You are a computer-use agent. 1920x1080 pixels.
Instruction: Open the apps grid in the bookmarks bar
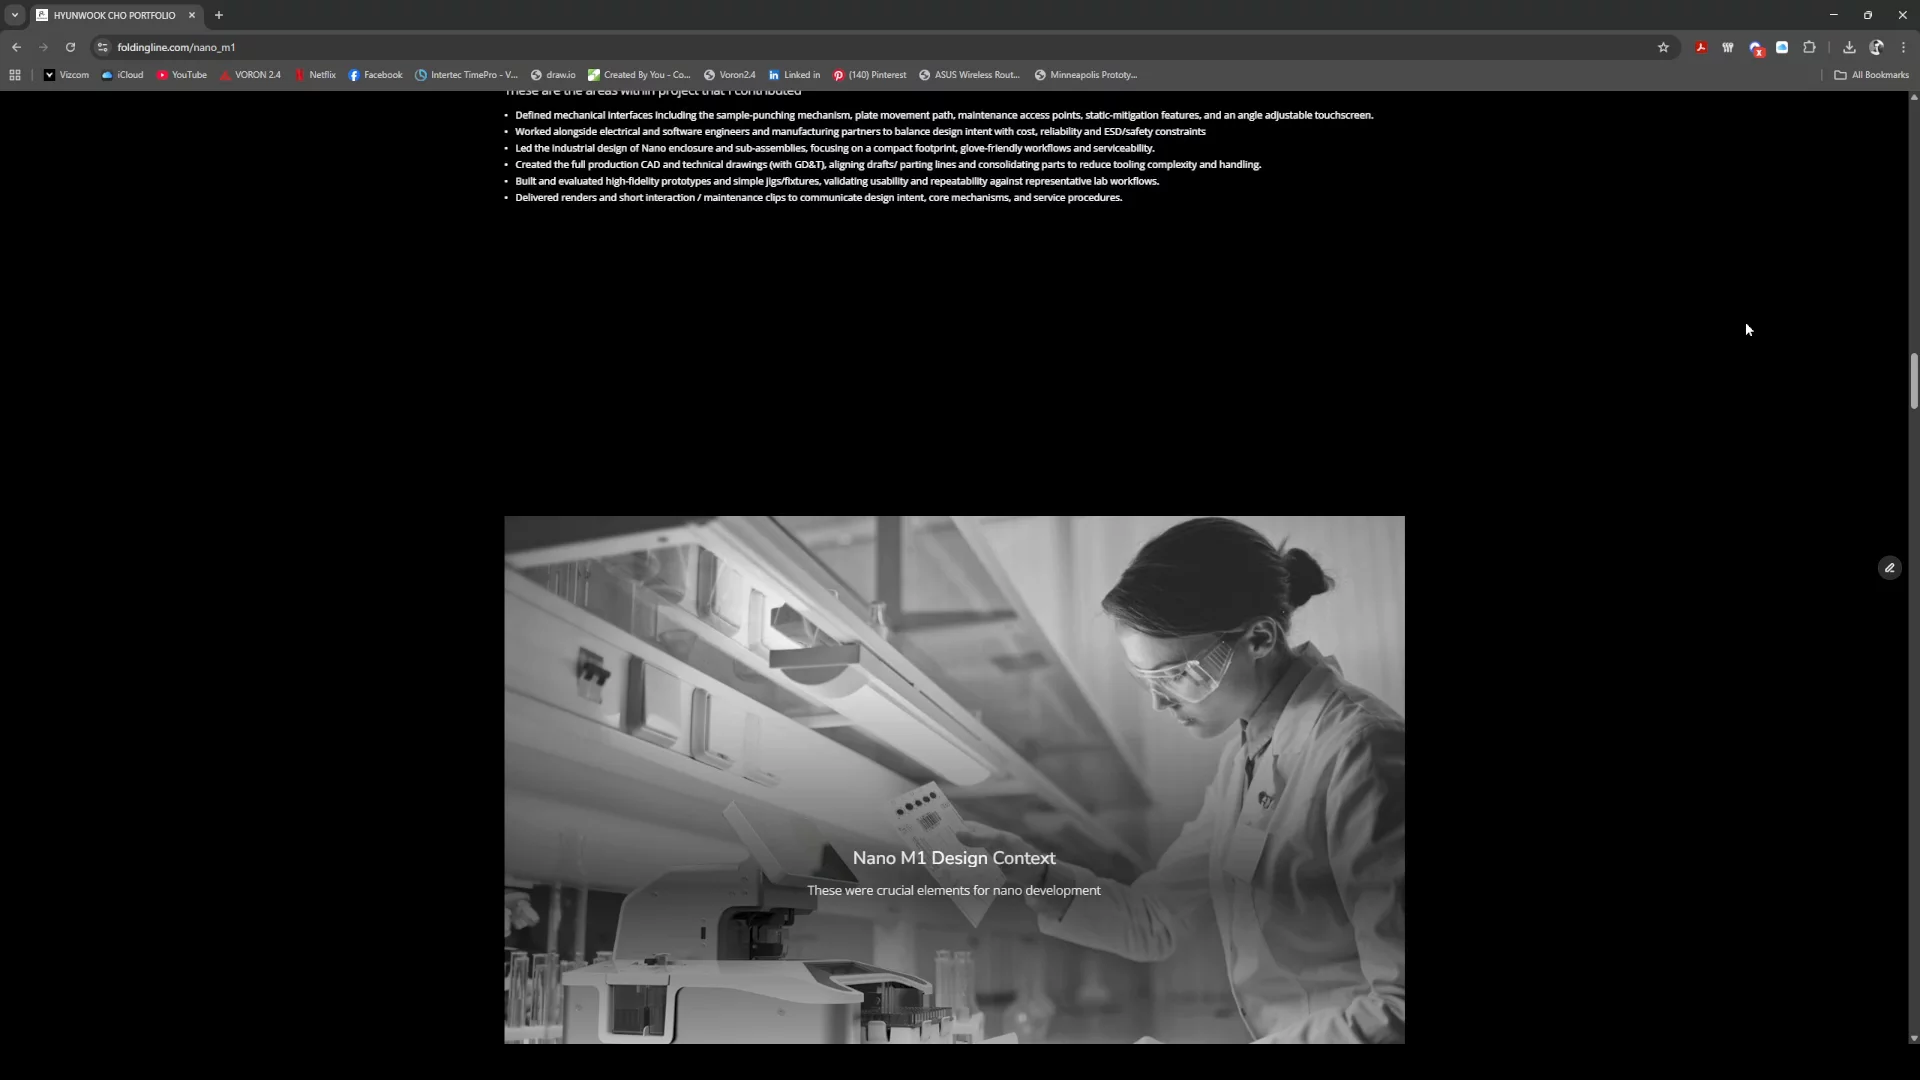point(15,75)
